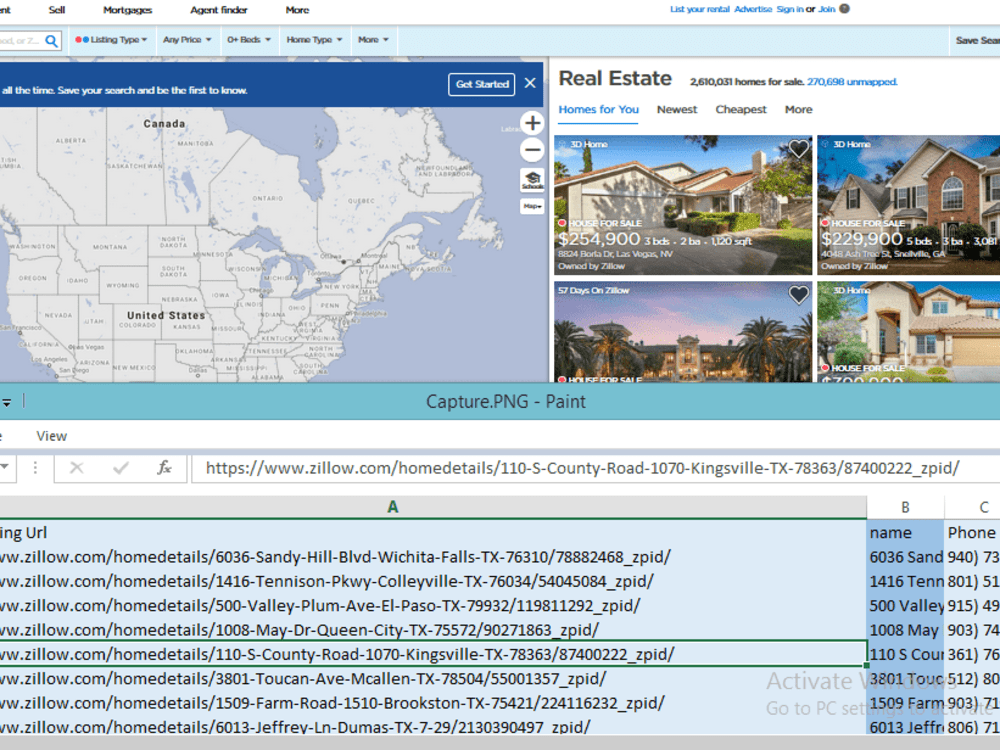Select the 110-S-County-Road-1070-Kingsville URL cell
1000x750 pixels.
(x=433, y=654)
